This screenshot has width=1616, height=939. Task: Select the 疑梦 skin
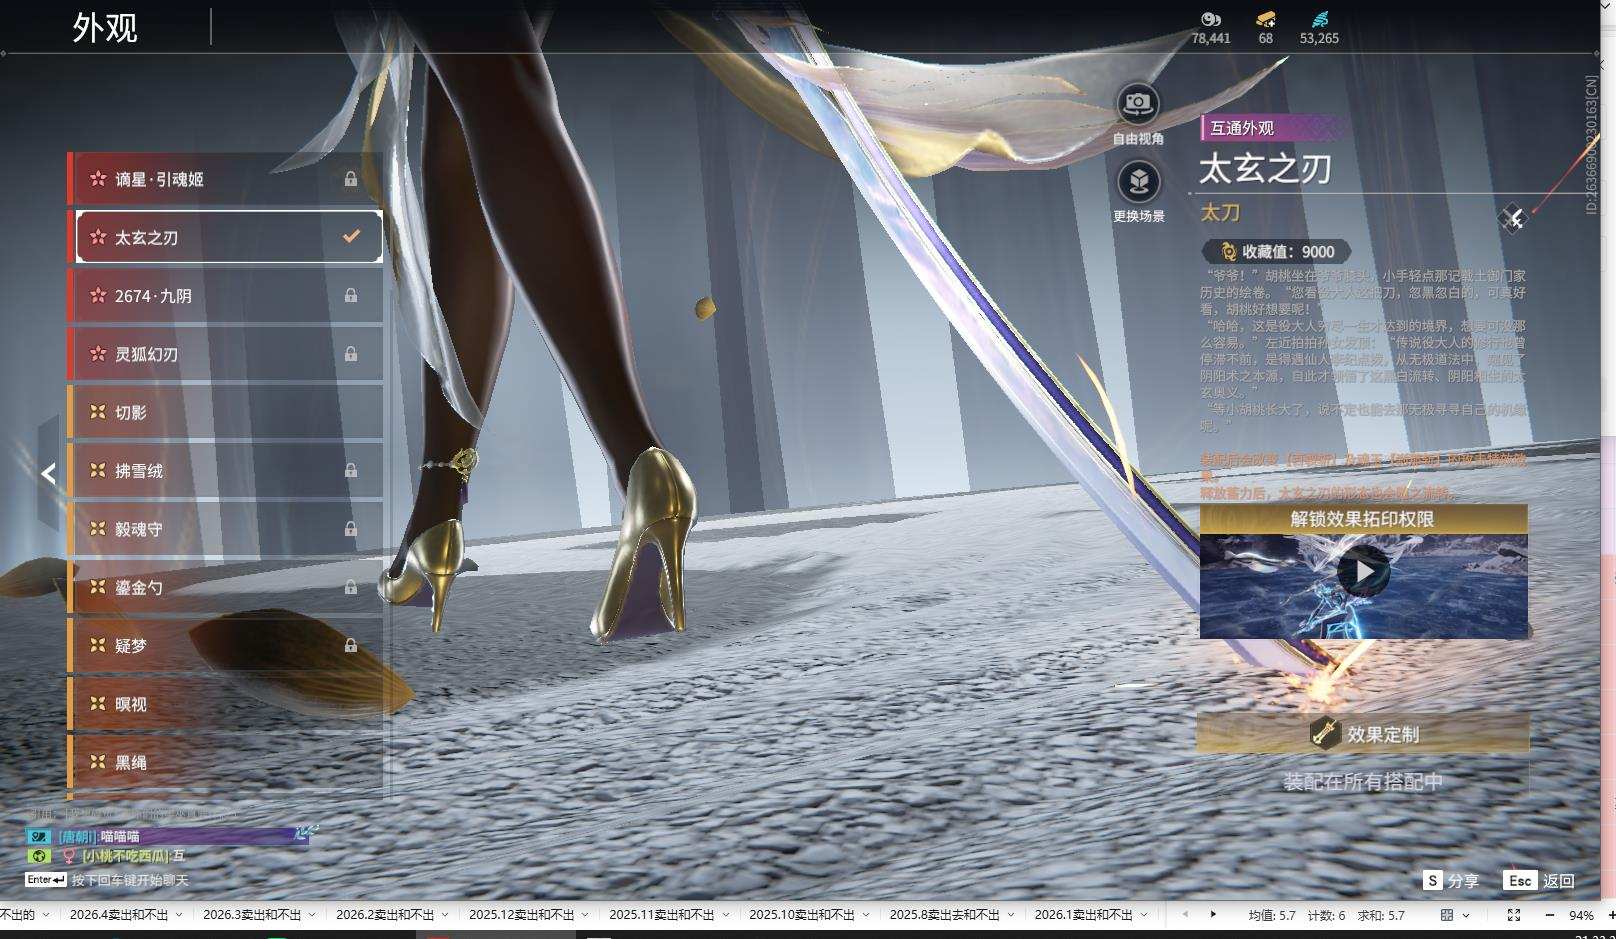tap(226, 645)
